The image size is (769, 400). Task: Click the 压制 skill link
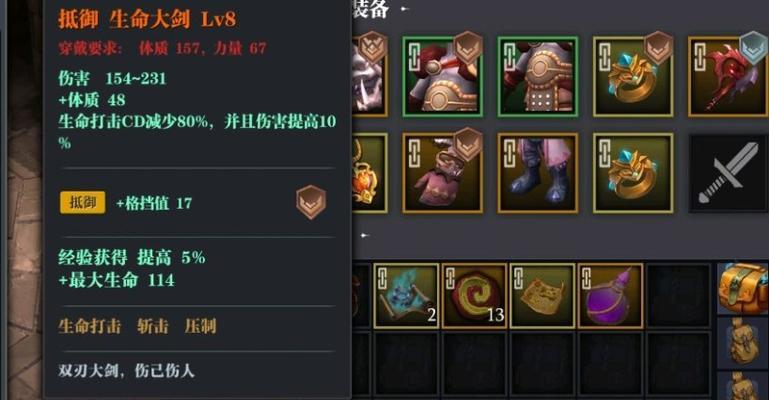201,326
